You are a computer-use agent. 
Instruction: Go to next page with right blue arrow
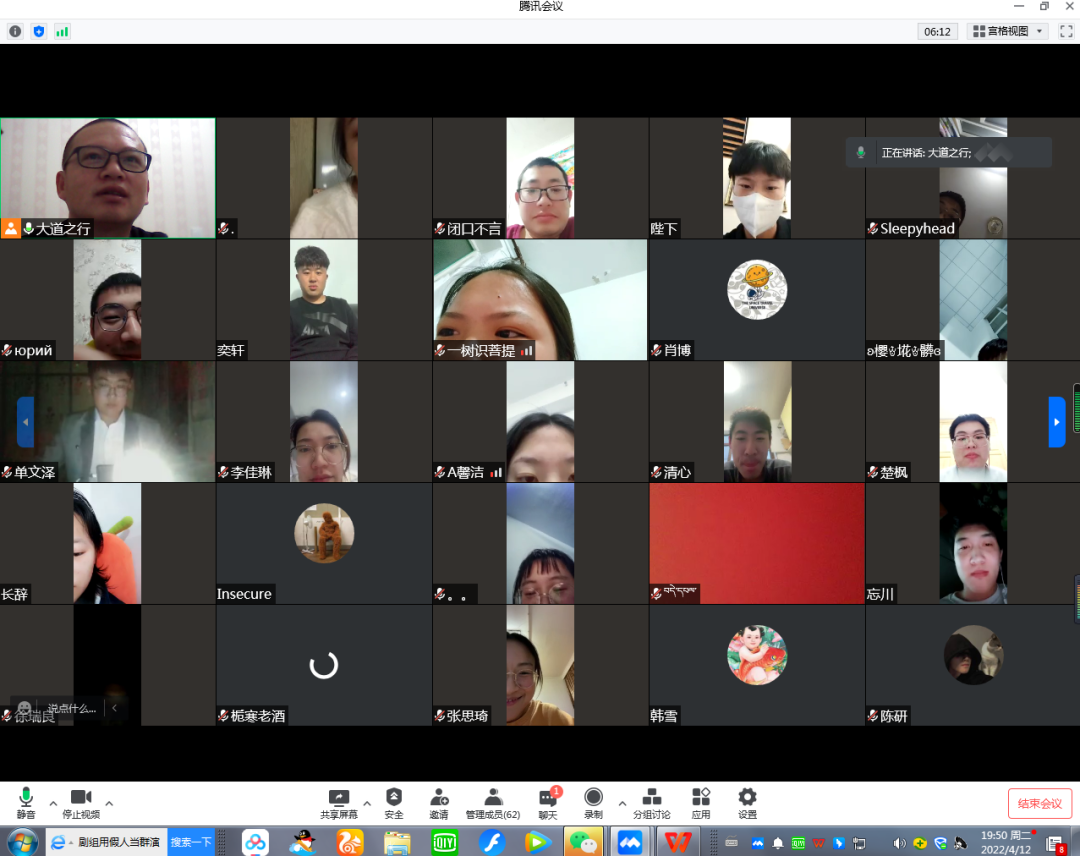1056,421
